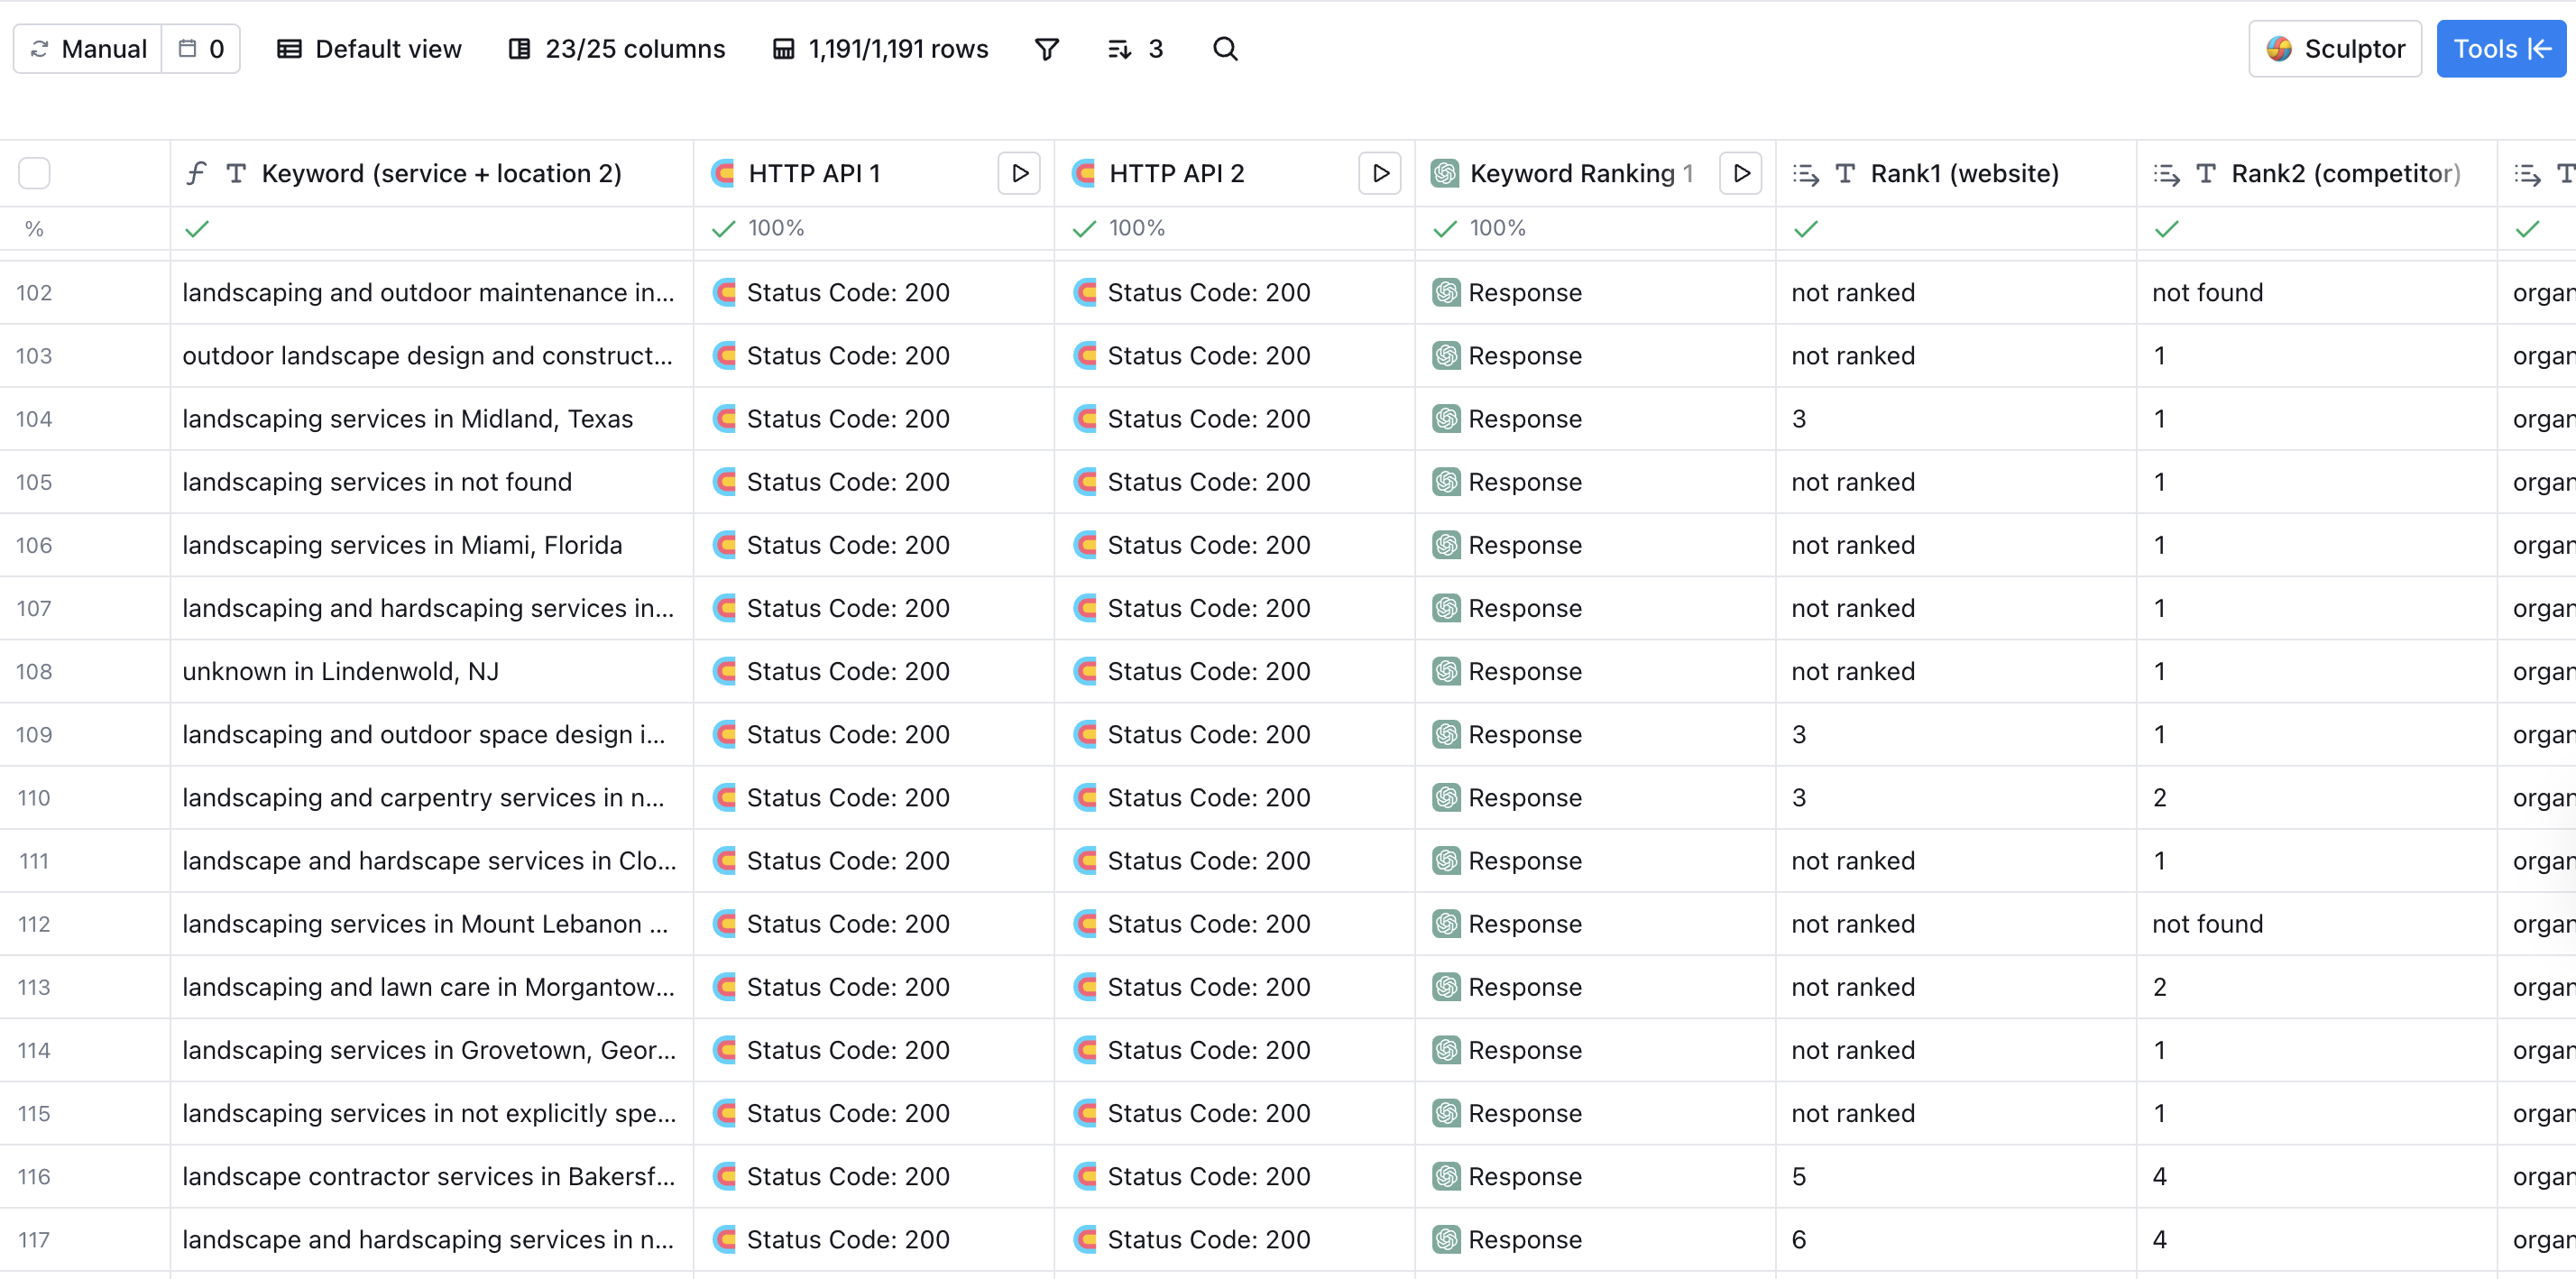Toggle the select-all rows checkbox
Screen dimensions: 2576x1279
[34, 173]
